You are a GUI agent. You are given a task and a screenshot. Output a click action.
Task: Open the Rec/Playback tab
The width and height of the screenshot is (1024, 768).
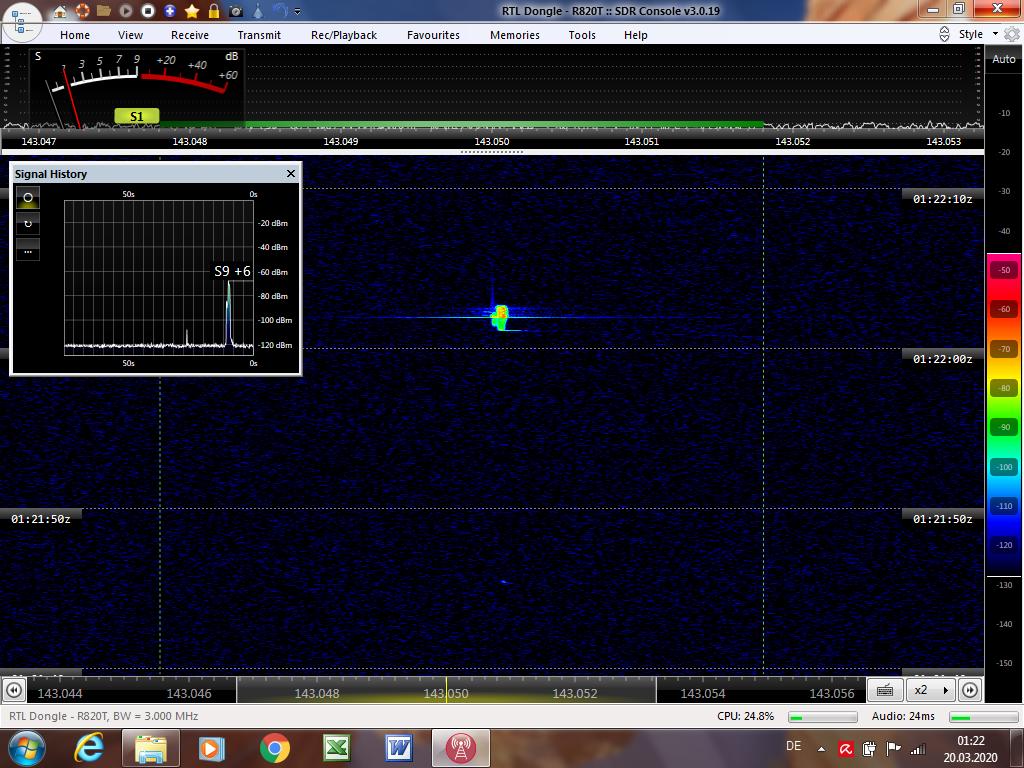(x=344, y=35)
